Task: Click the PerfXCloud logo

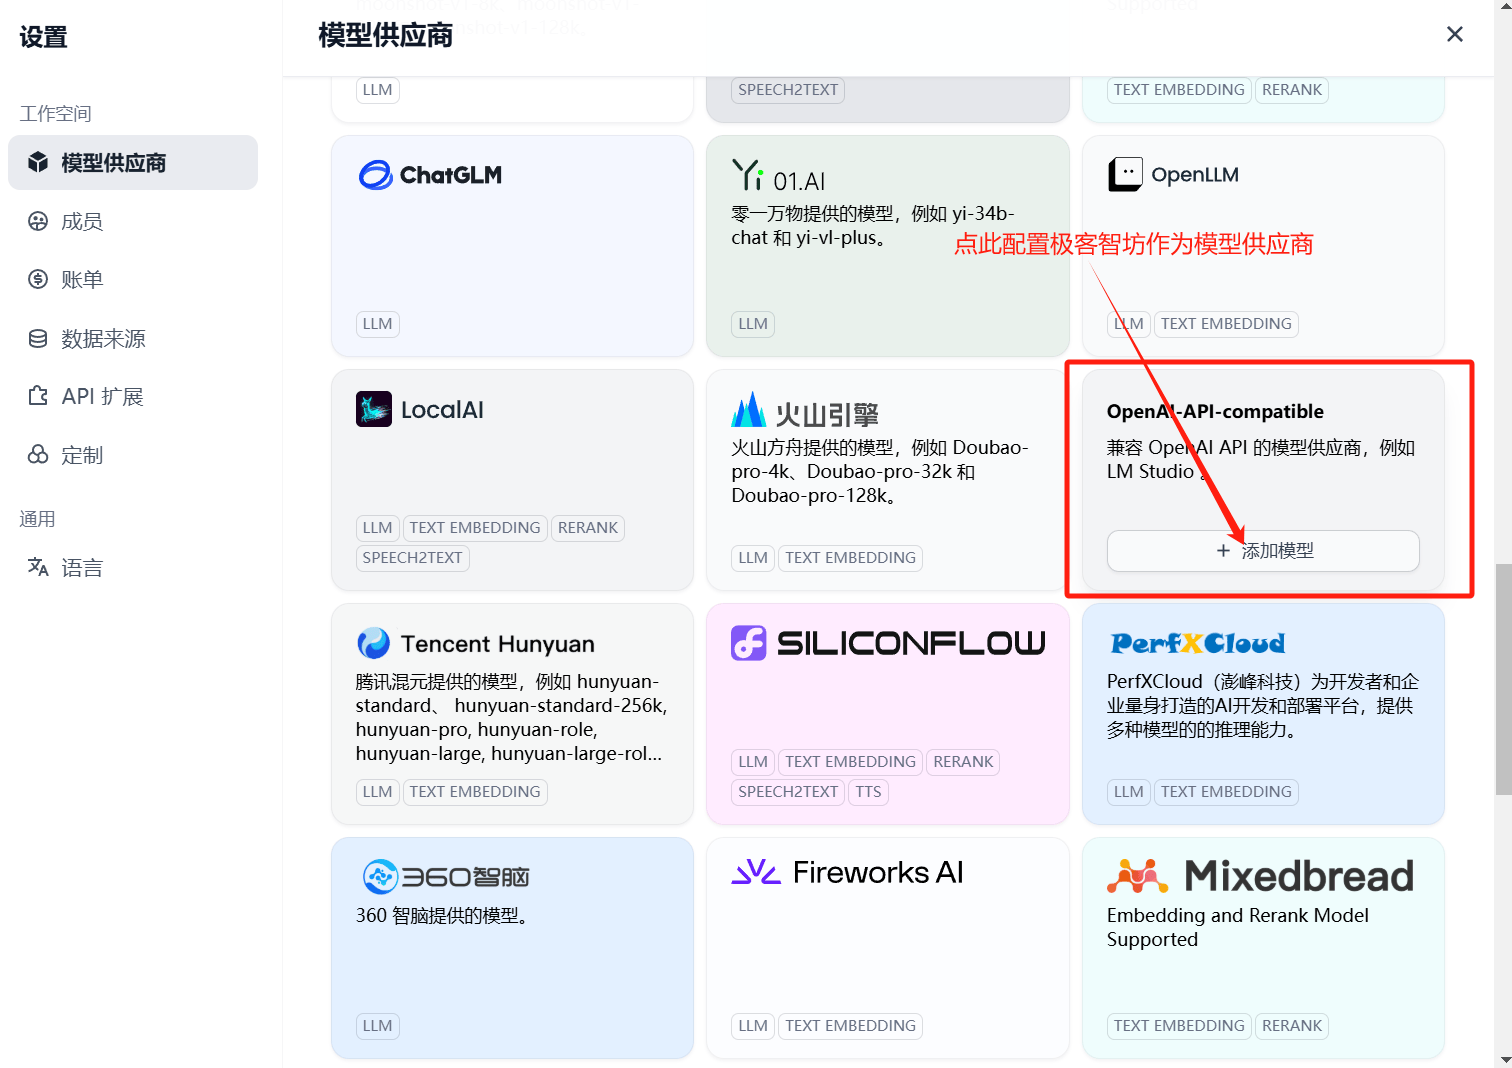Action: (1198, 643)
